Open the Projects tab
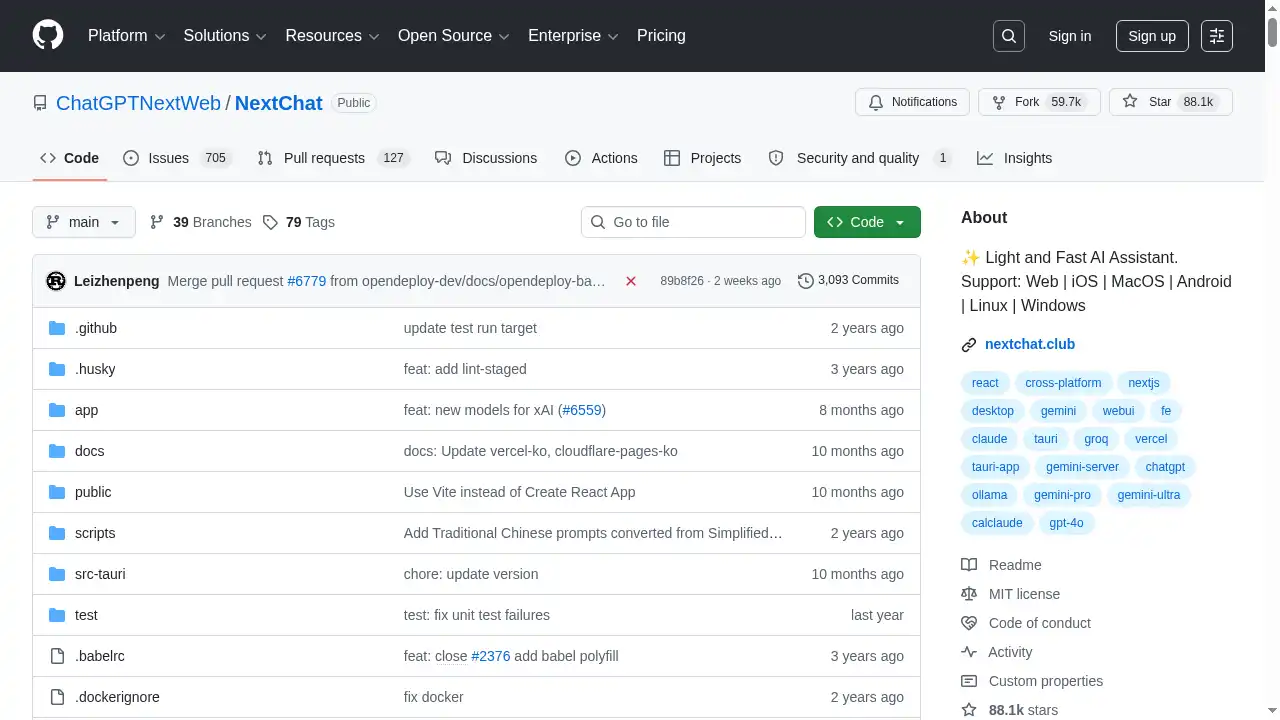The height and width of the screenshot is (720, 1280). [702, 158]
